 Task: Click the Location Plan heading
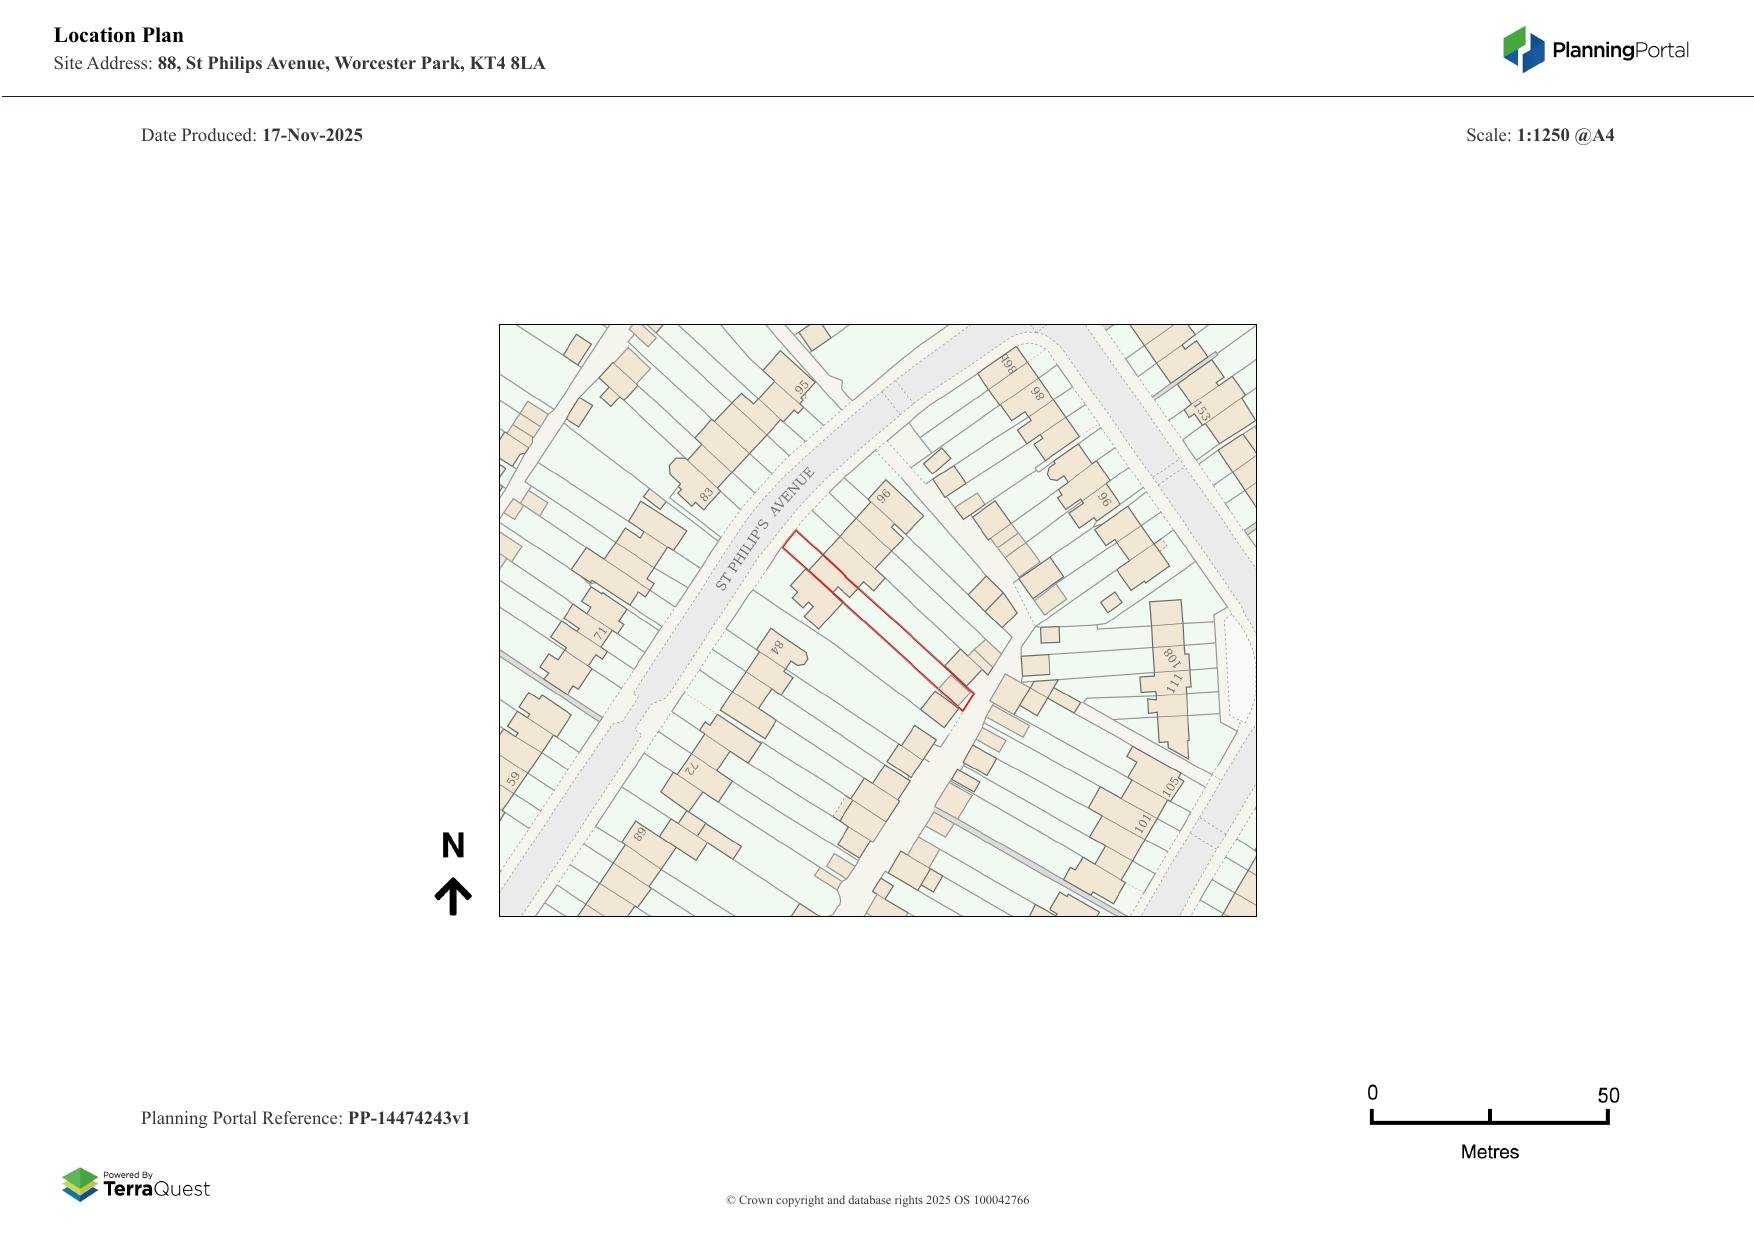[x=118, y=34]
